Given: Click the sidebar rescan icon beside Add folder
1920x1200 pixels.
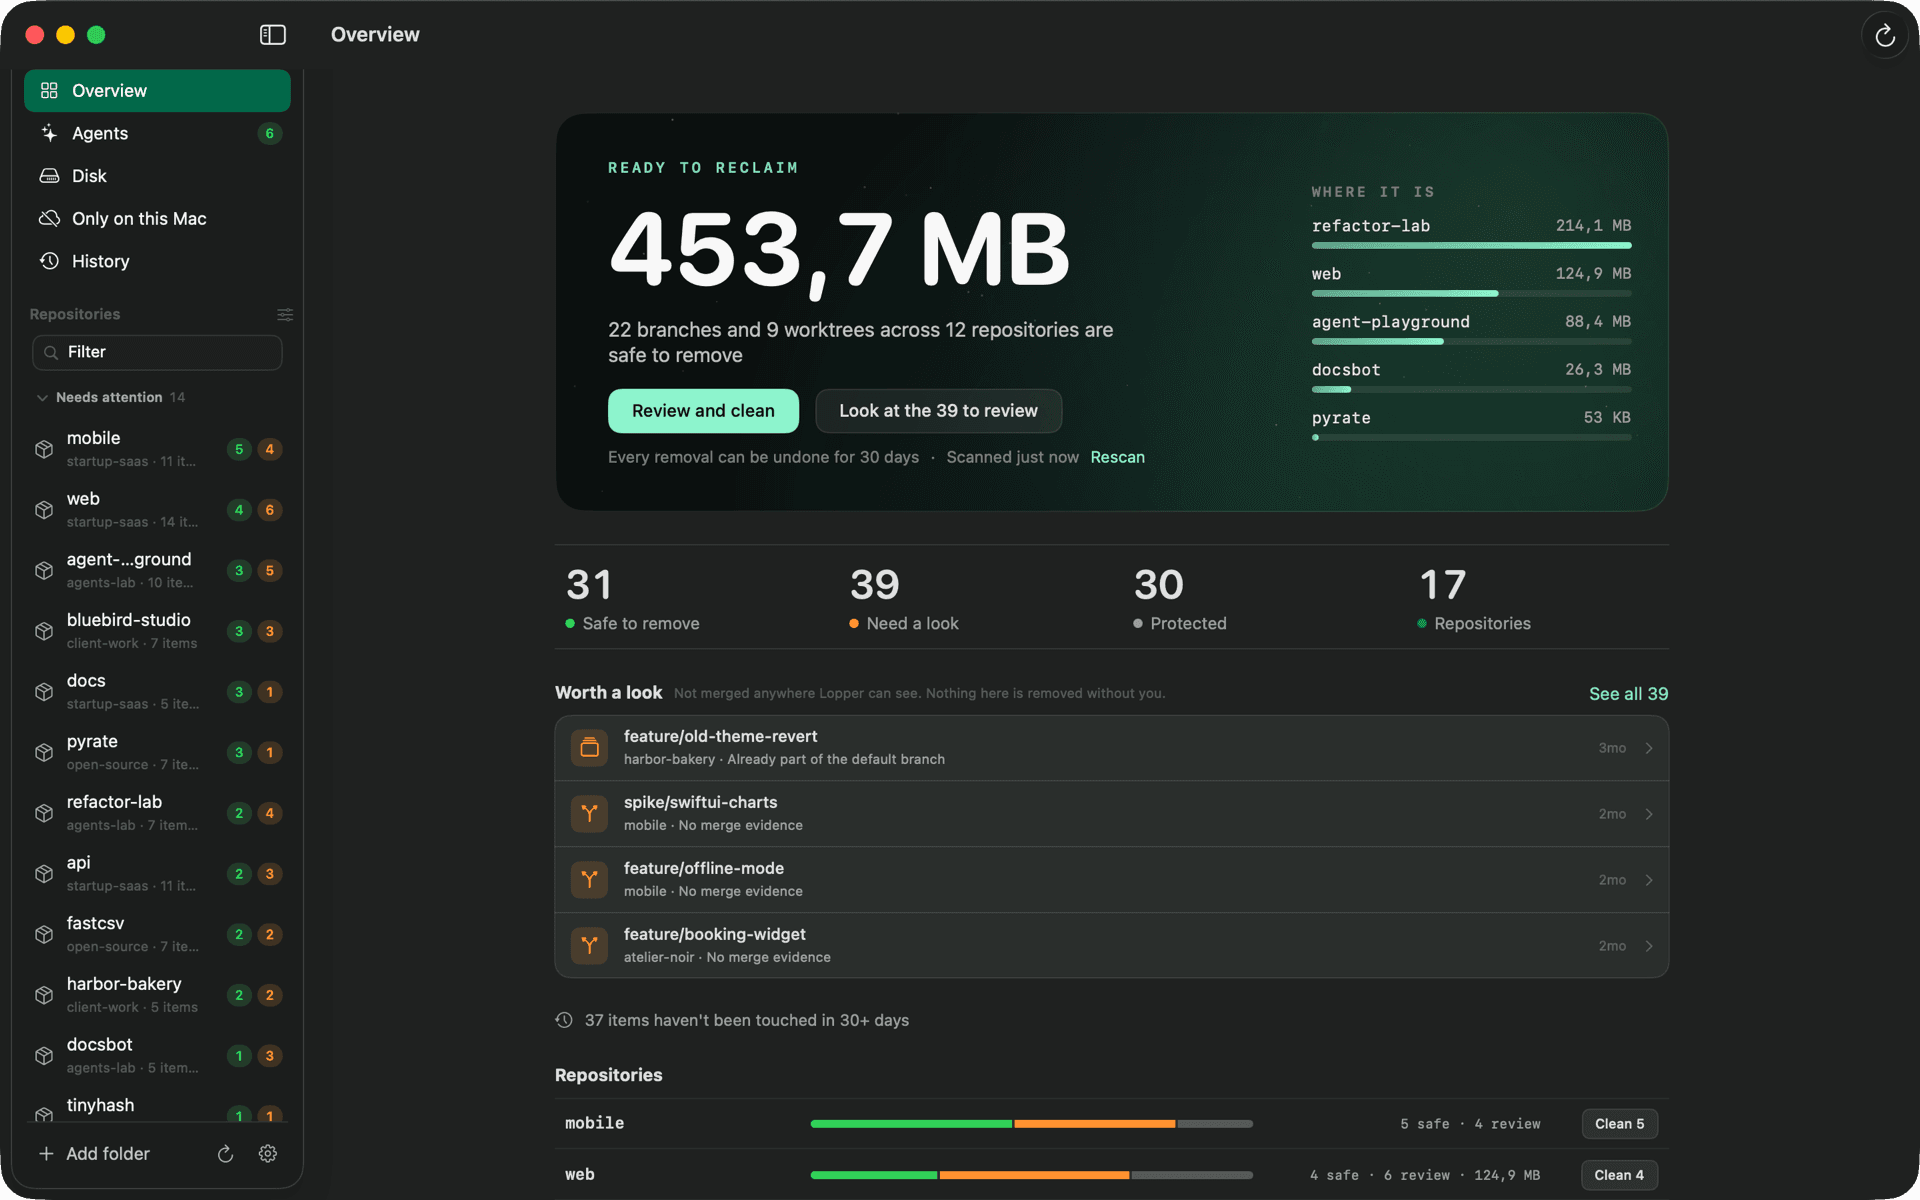Looking at the screenshot, I should pyautogui.click(x=226, y=1154).
